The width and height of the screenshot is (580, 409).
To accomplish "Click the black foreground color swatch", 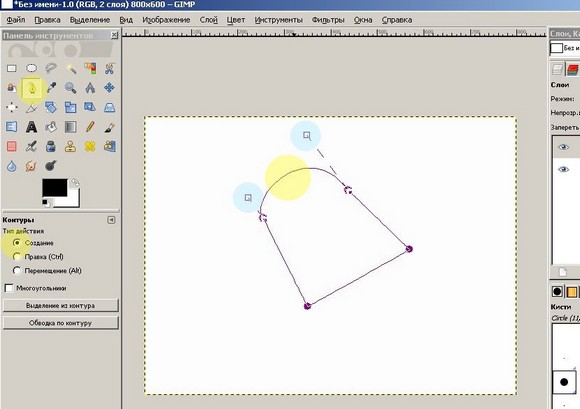I will click(54, 188).
